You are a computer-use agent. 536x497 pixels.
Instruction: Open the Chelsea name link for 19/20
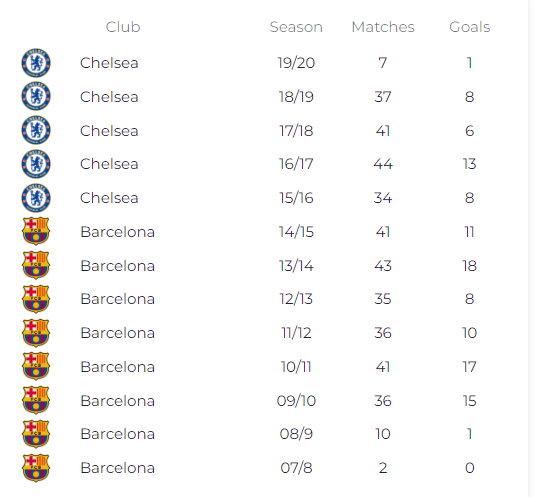[x=109, y=63]
